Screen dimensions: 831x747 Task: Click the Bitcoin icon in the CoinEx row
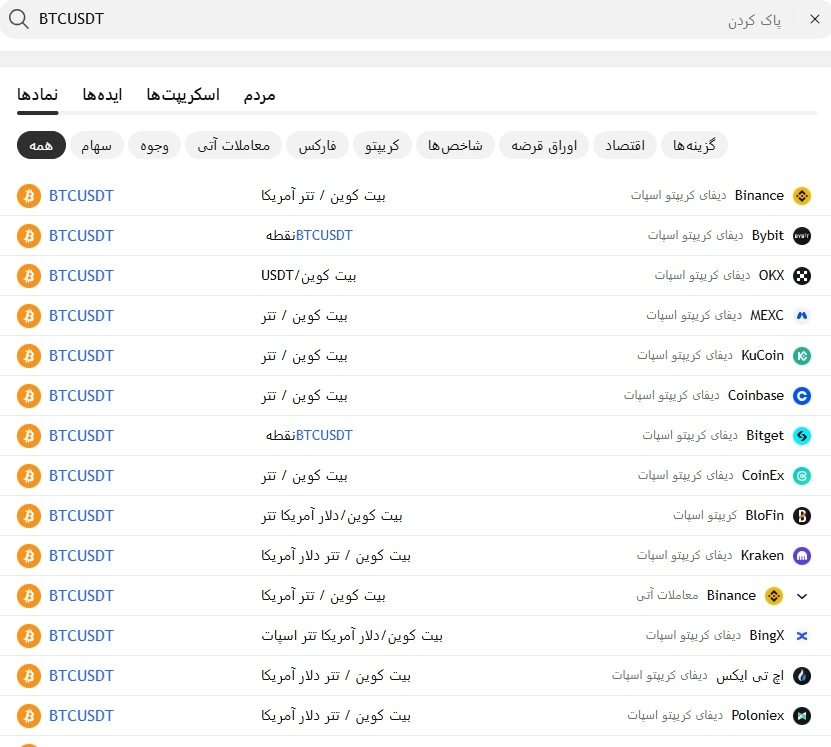tap(29, 476)
